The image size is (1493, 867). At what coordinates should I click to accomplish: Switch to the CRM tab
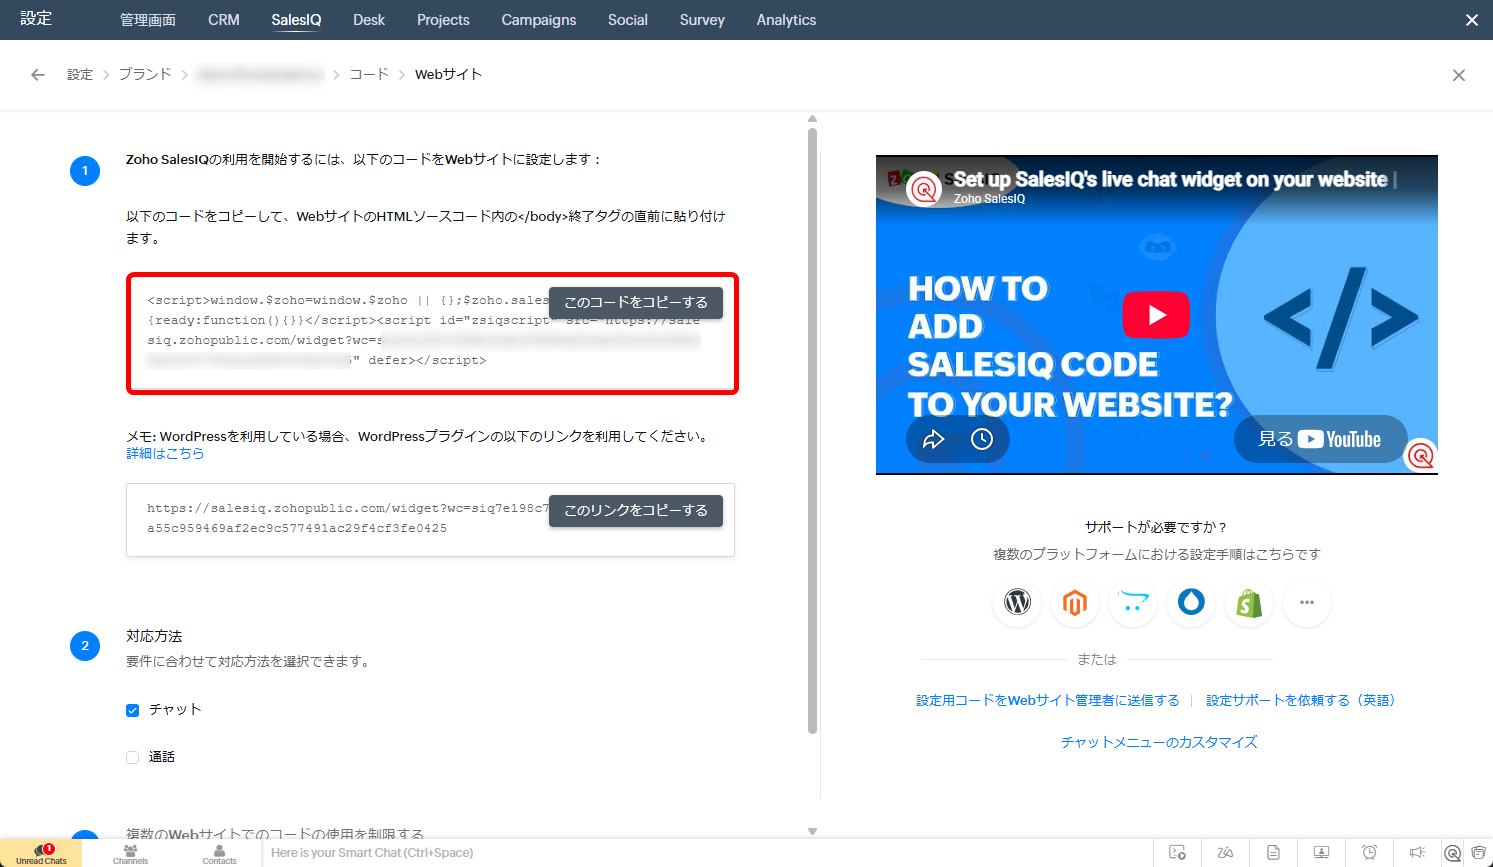tap(224, 20)
